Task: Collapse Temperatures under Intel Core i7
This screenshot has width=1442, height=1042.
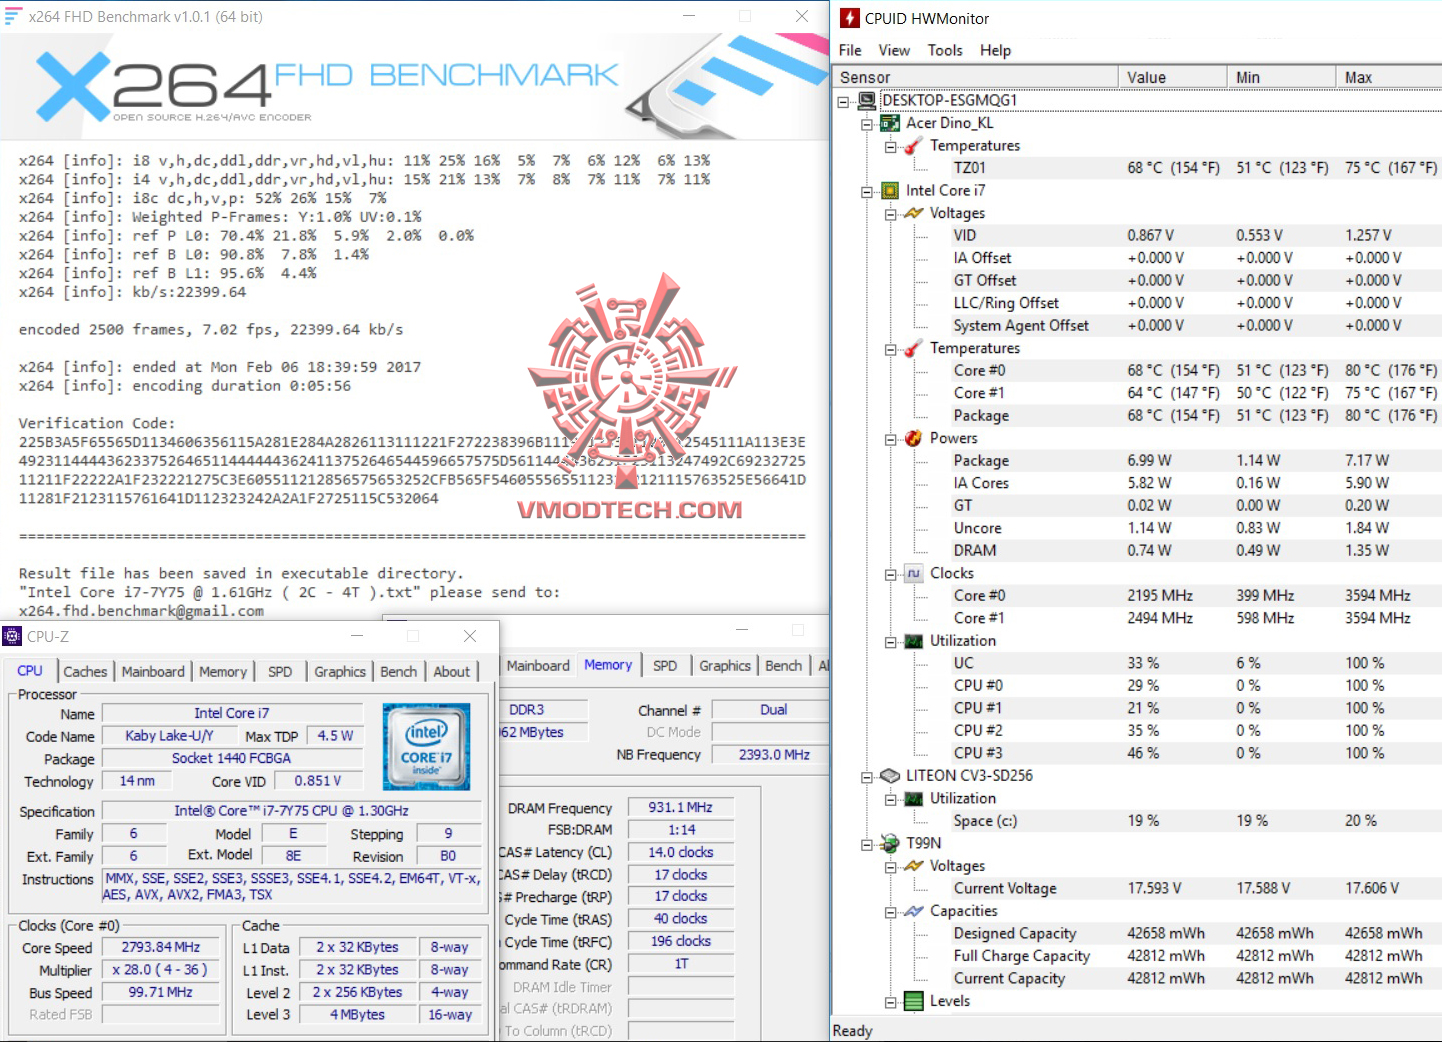Action: (890, 349)
